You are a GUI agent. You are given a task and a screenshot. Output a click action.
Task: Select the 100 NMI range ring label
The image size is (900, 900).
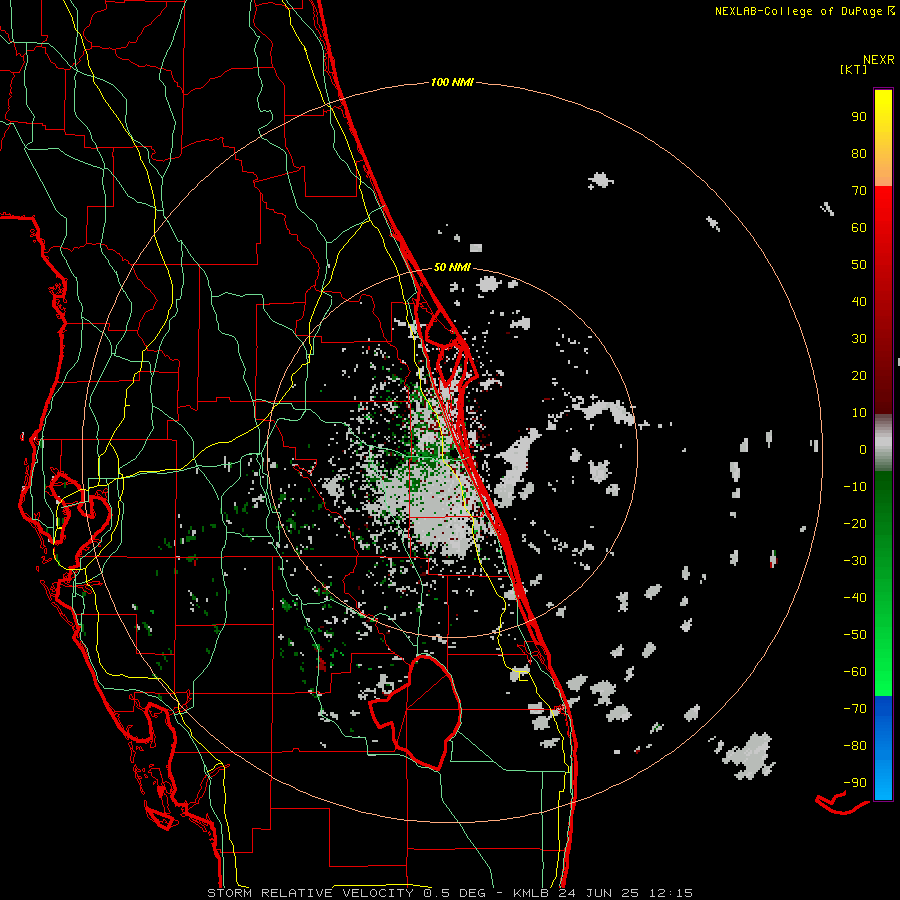[x=452, y=83]
